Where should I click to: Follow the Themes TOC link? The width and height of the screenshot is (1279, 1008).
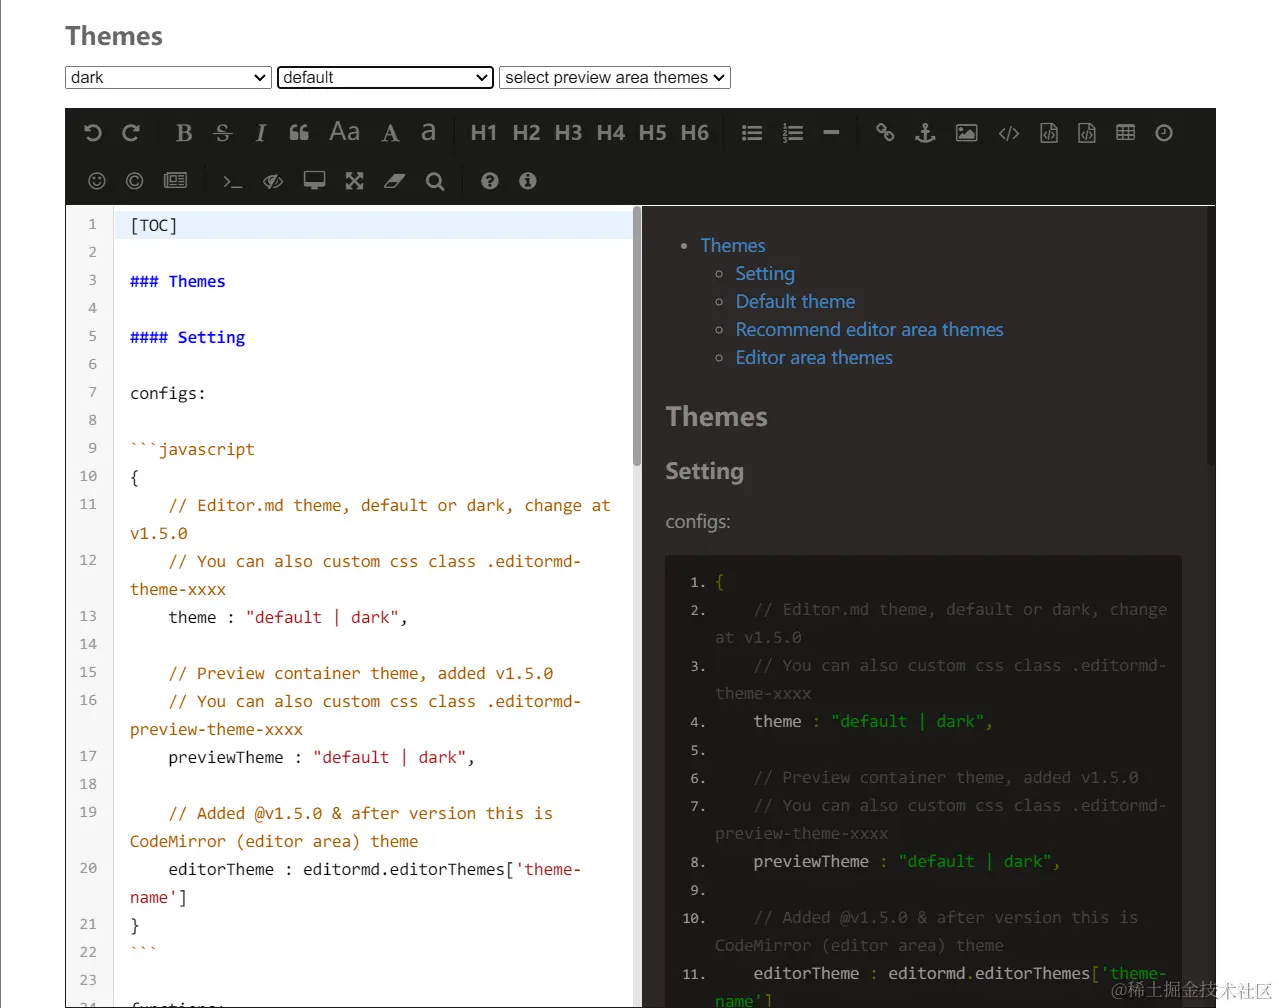733,245
